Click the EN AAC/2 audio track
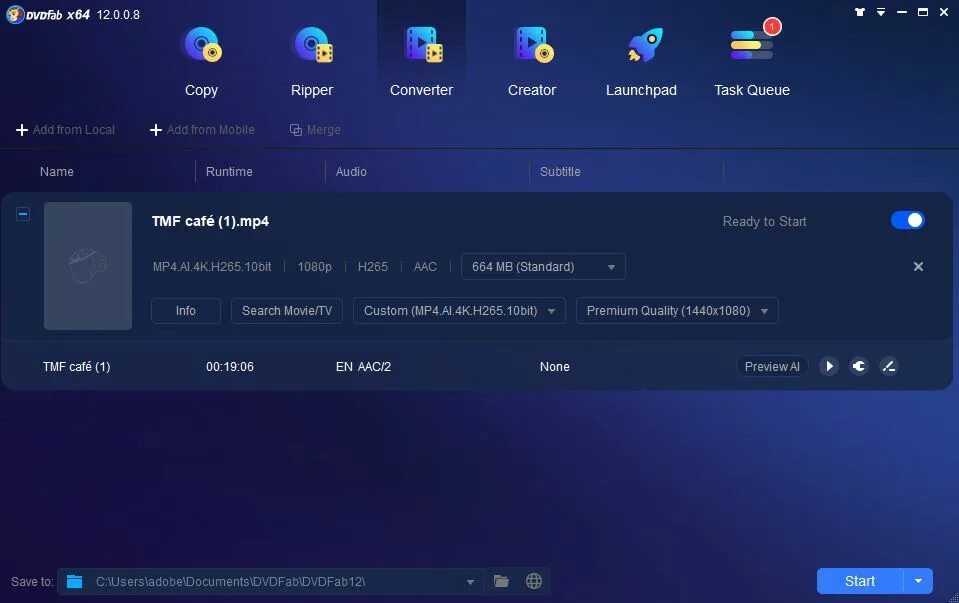 (x=363, y=367)
